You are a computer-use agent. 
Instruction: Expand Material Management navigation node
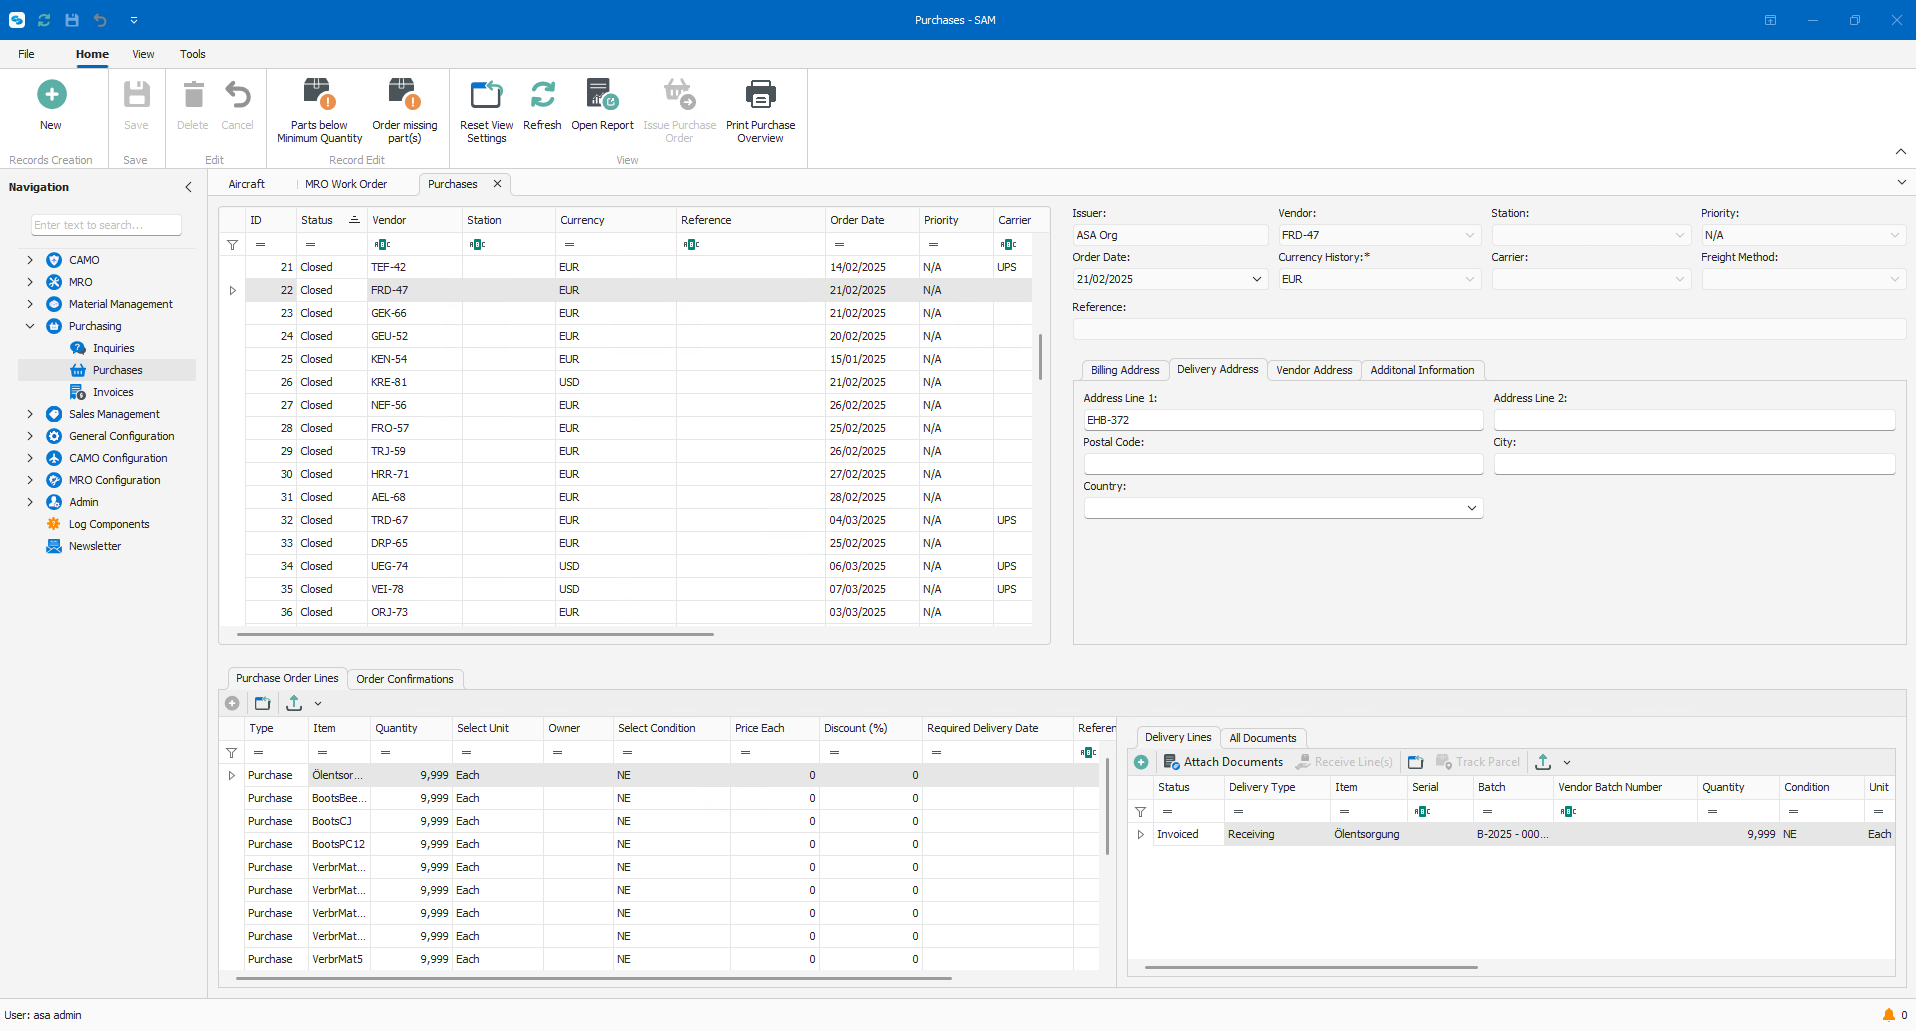coord(30,304)
